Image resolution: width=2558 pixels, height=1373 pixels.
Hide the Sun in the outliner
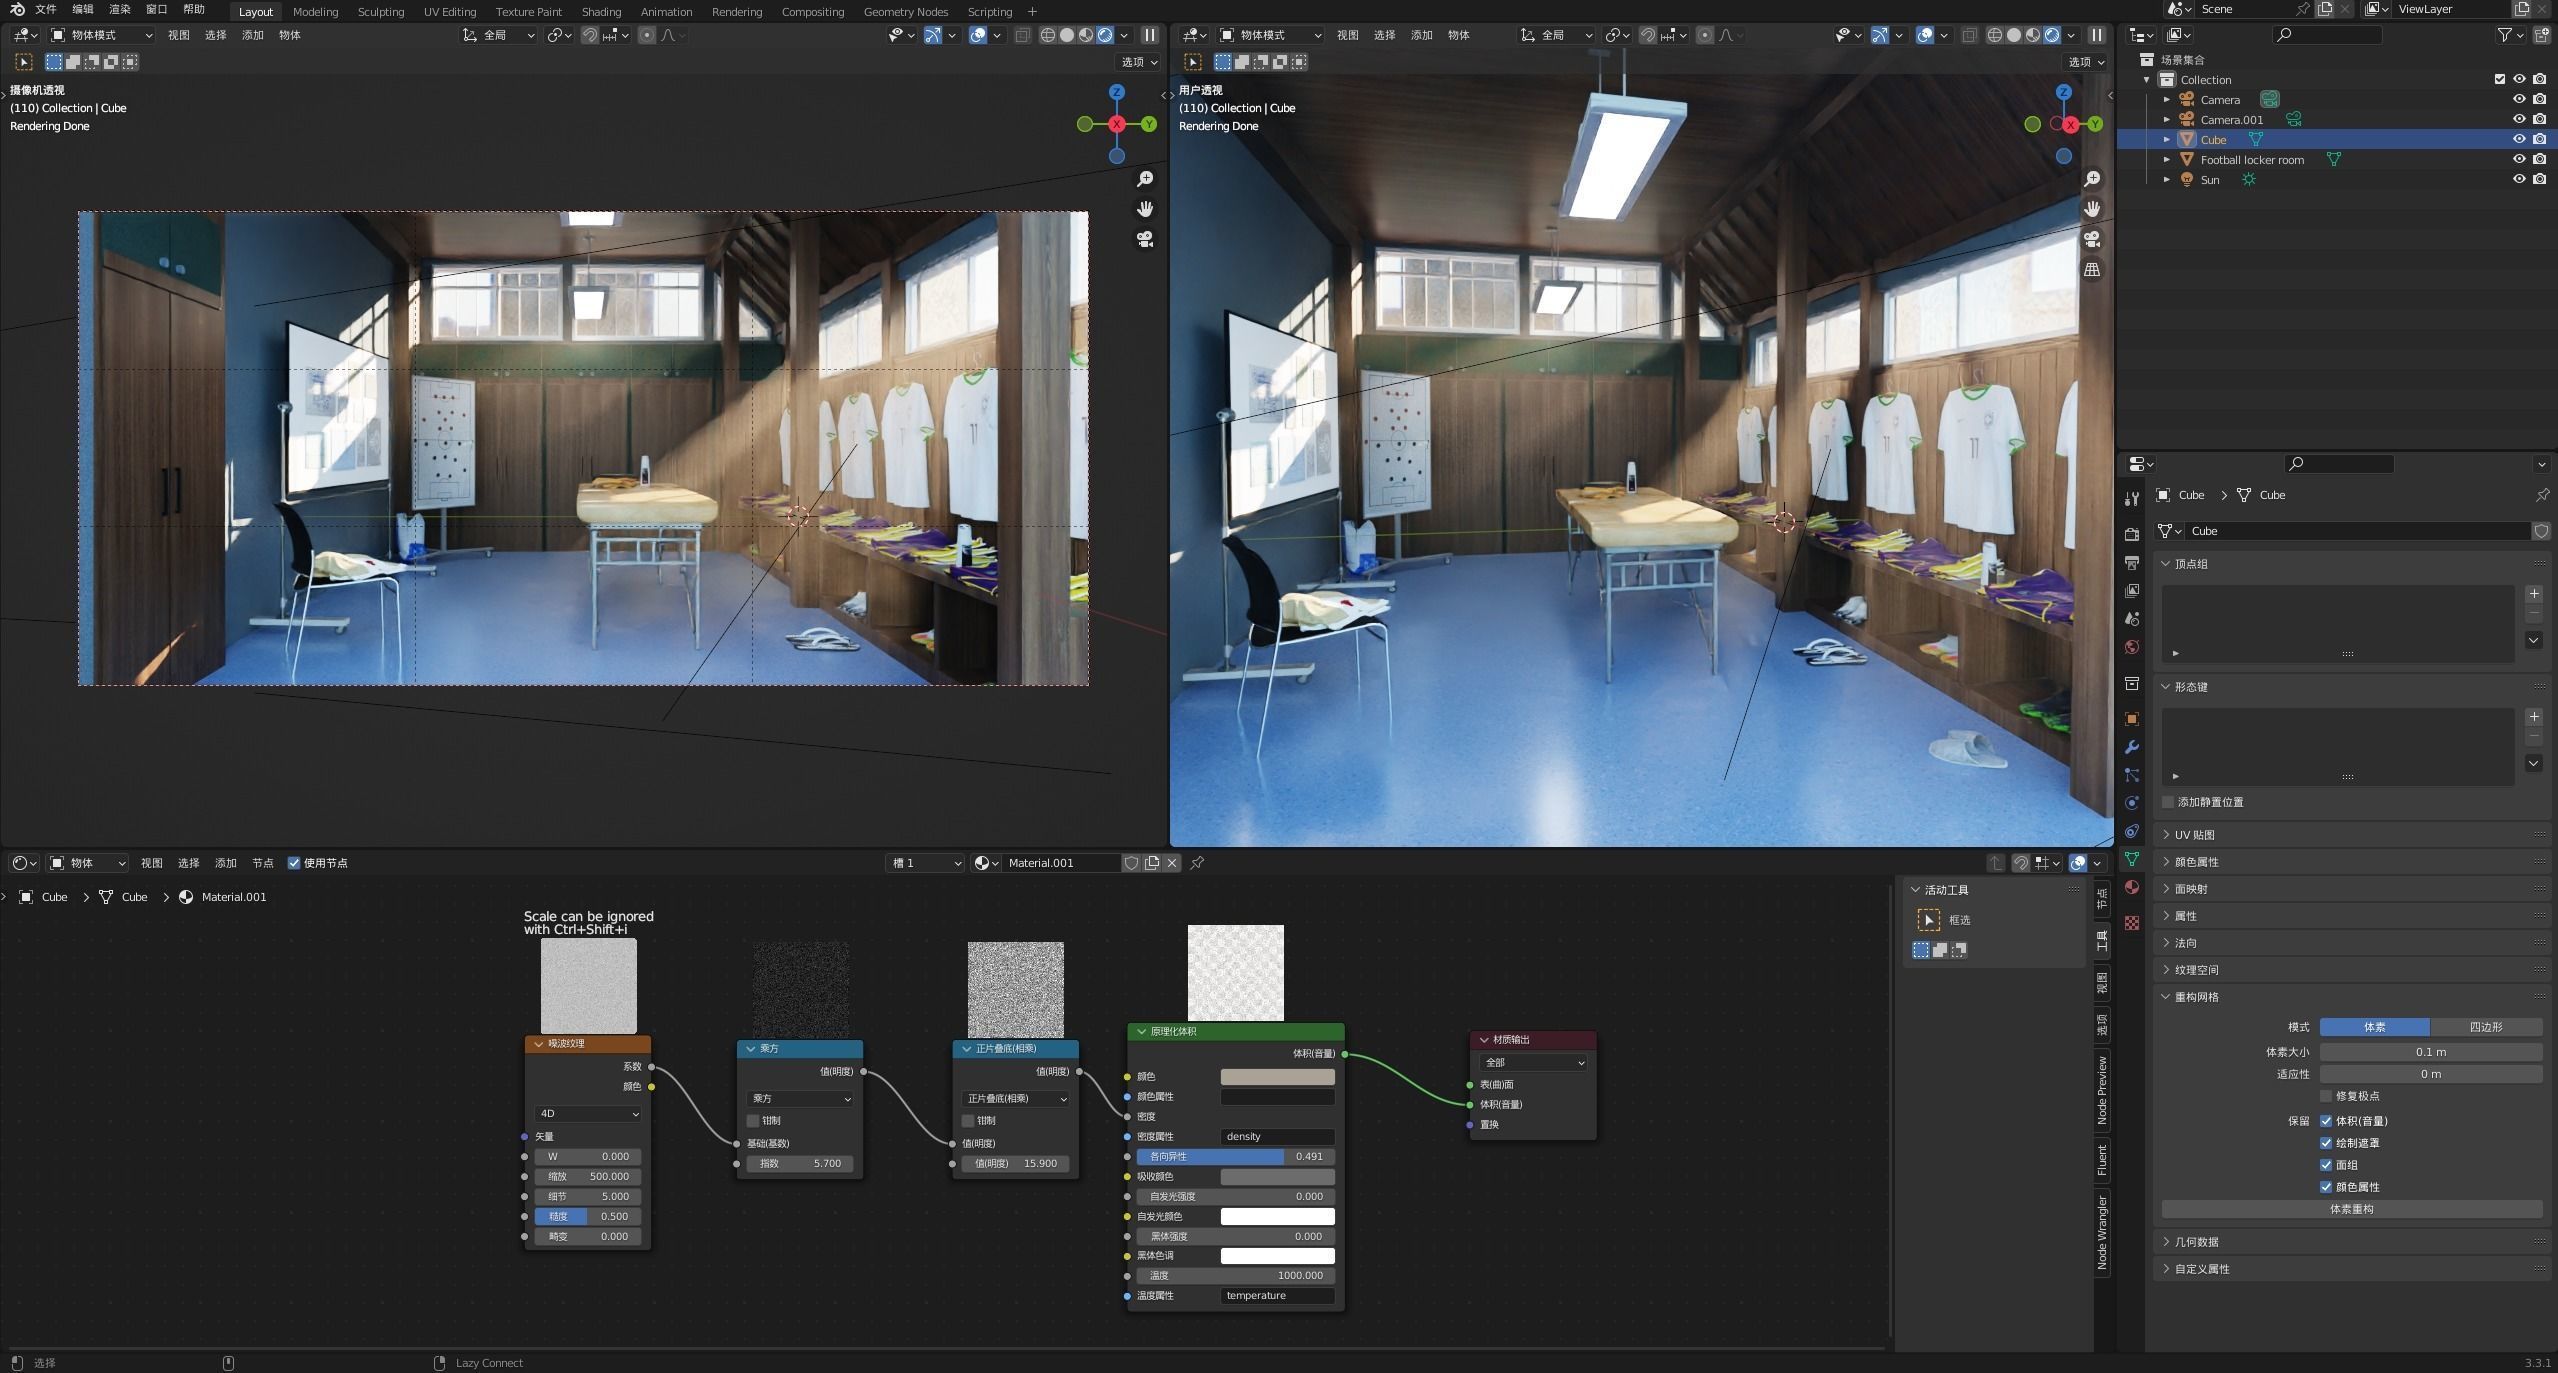click(x=2519, y=179)
